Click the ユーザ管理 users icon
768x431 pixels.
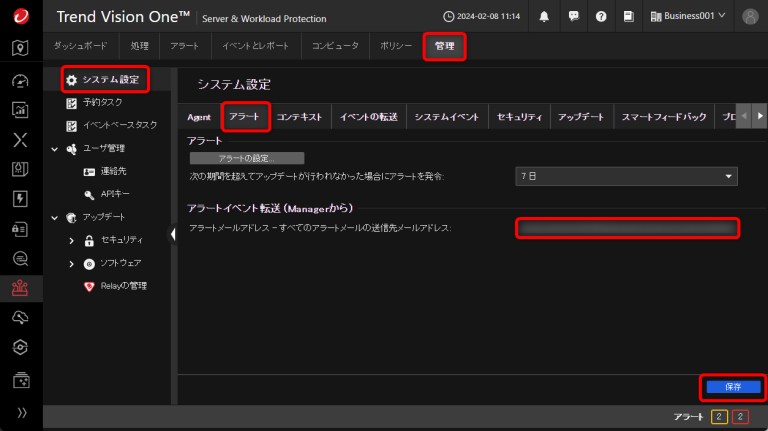(x=72, y=149)
